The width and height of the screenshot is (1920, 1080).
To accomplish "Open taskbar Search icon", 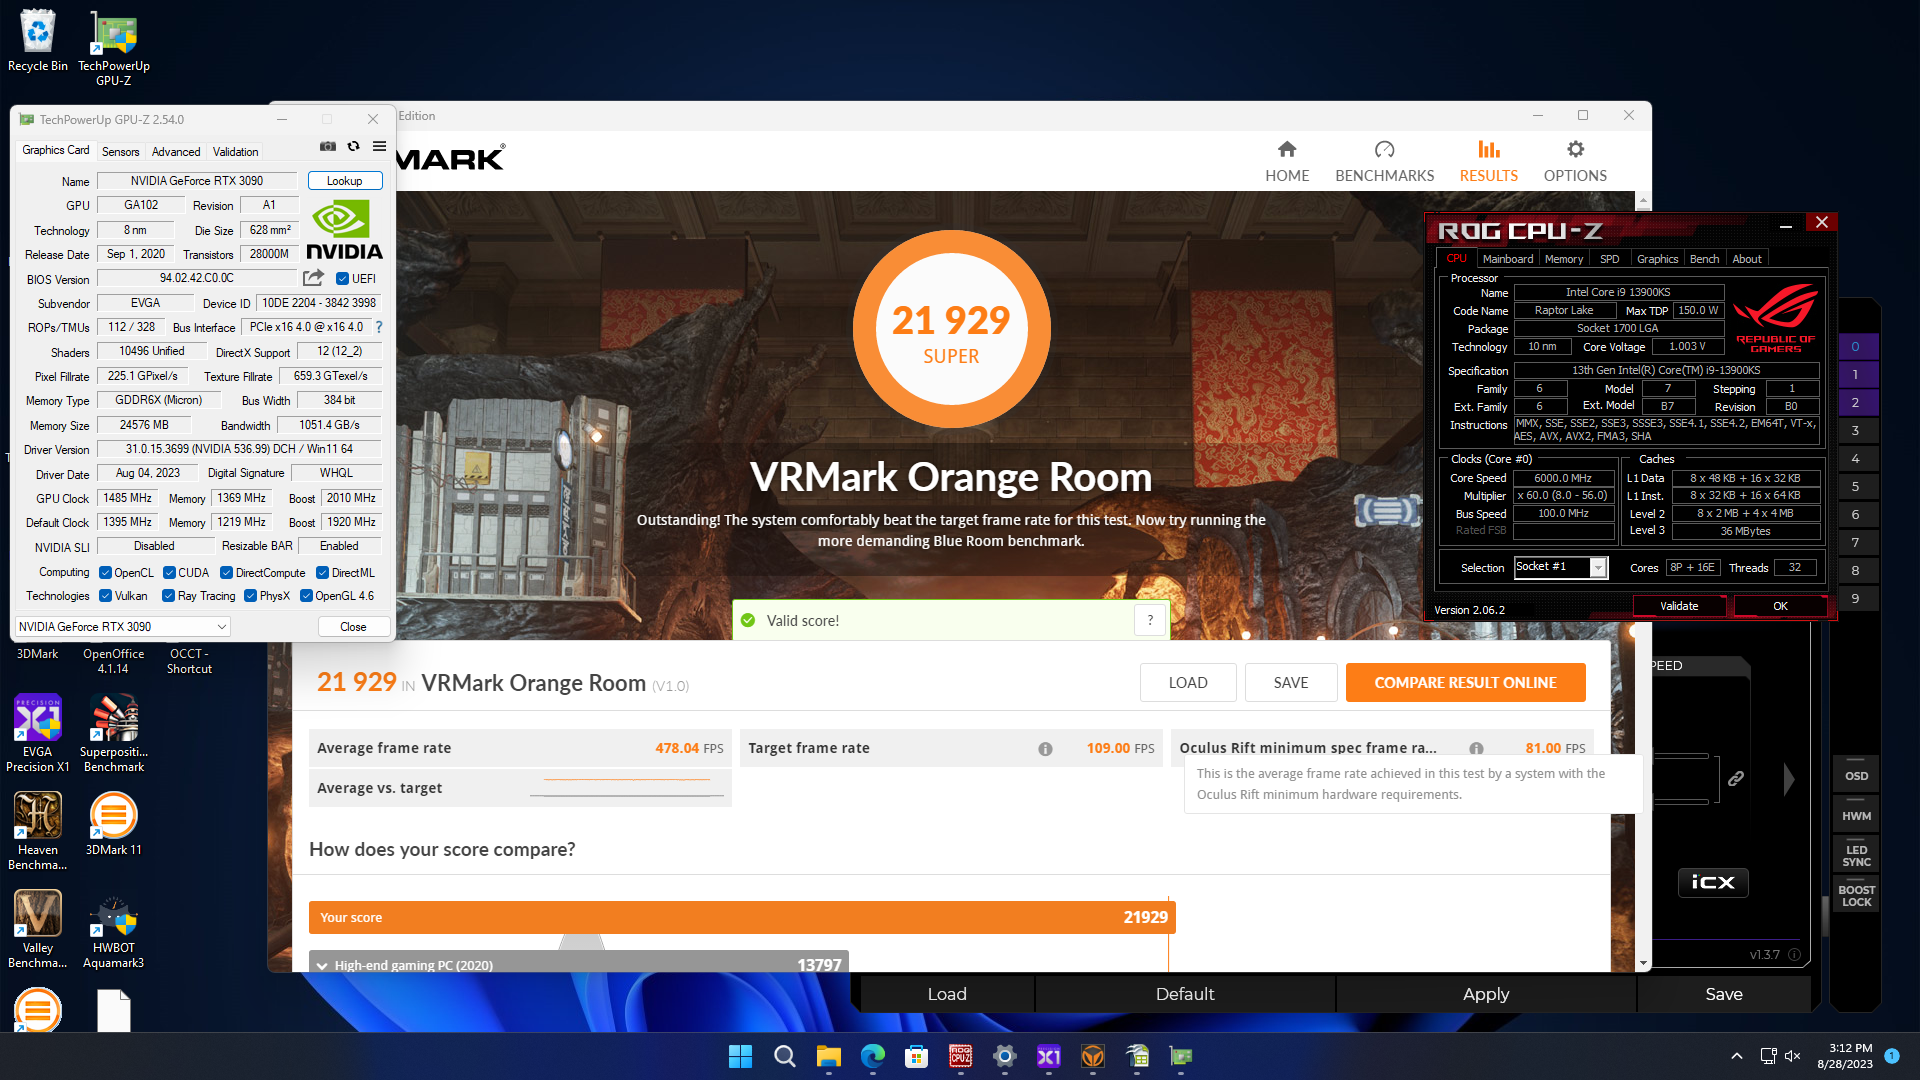I will pyautogui.click(x=785, y=1056).
